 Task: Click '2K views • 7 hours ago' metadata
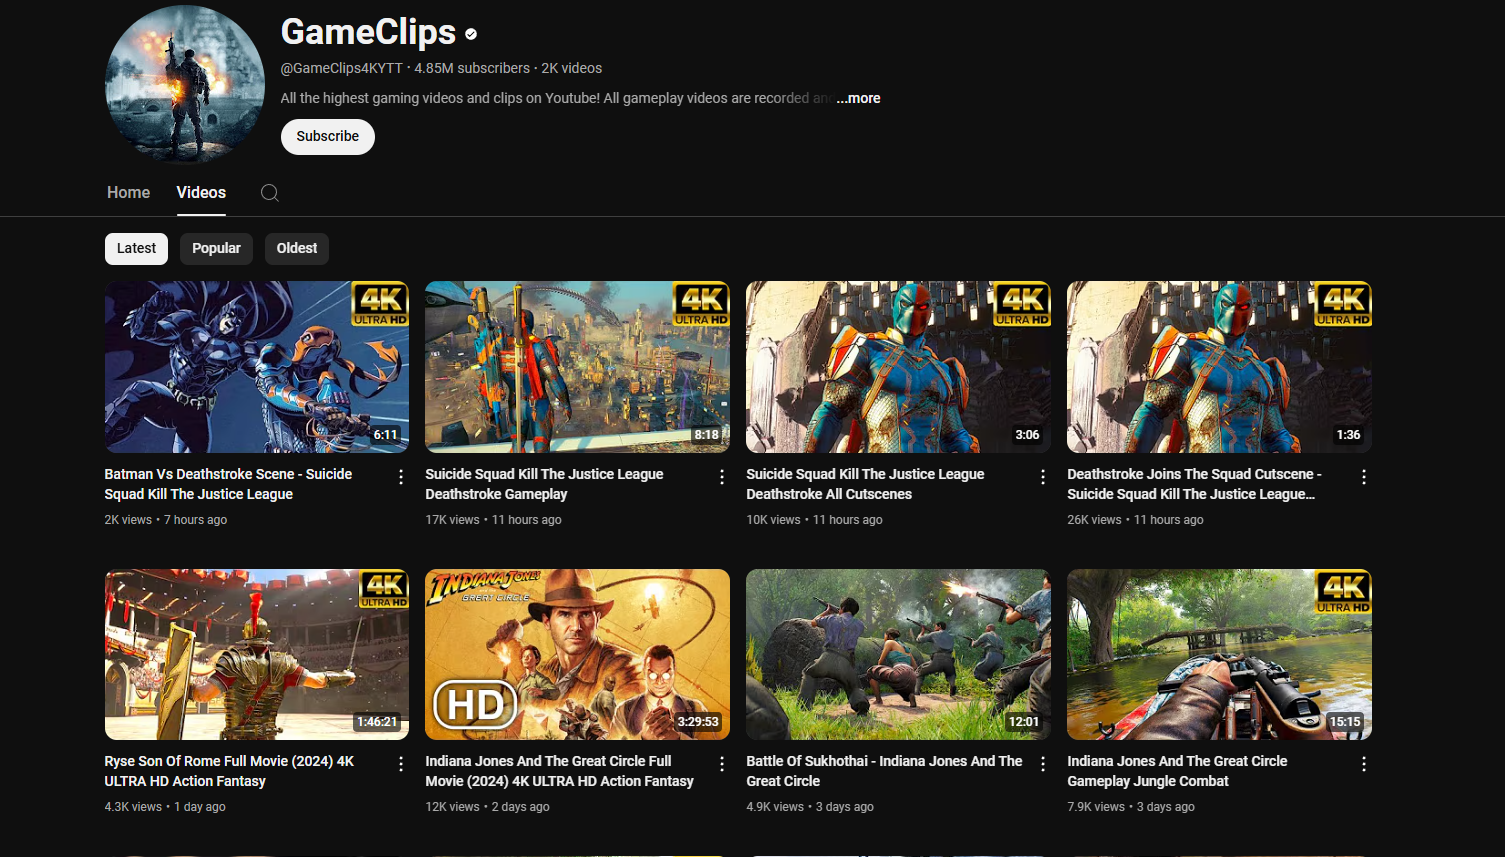pos(166,520)
